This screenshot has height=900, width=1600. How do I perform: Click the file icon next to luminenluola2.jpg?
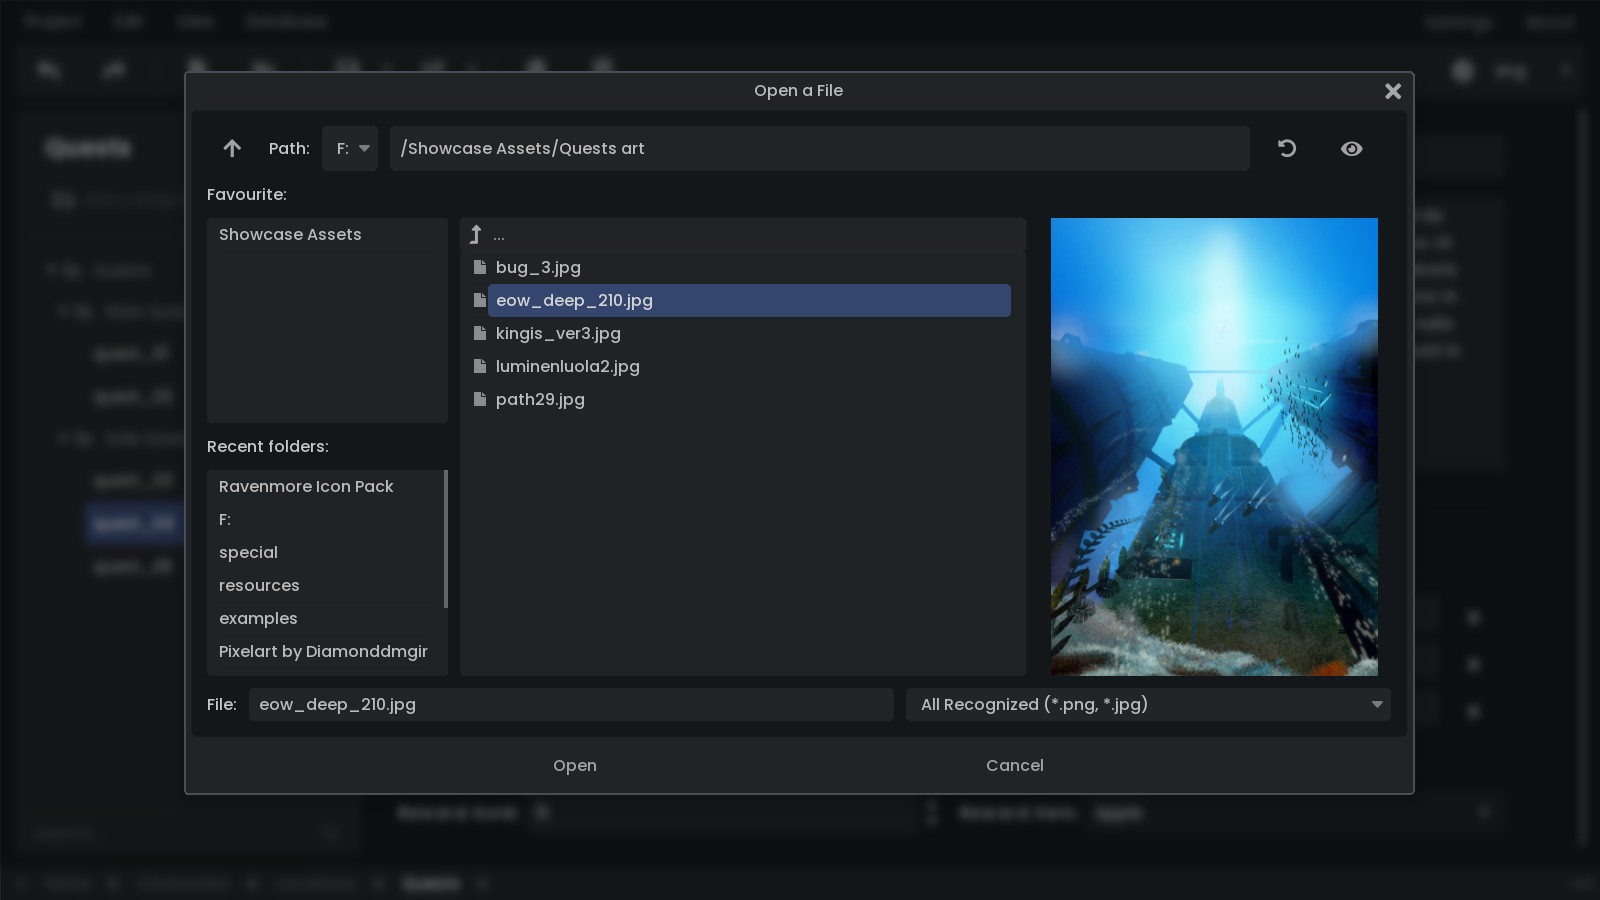click(x=480, y=366)
